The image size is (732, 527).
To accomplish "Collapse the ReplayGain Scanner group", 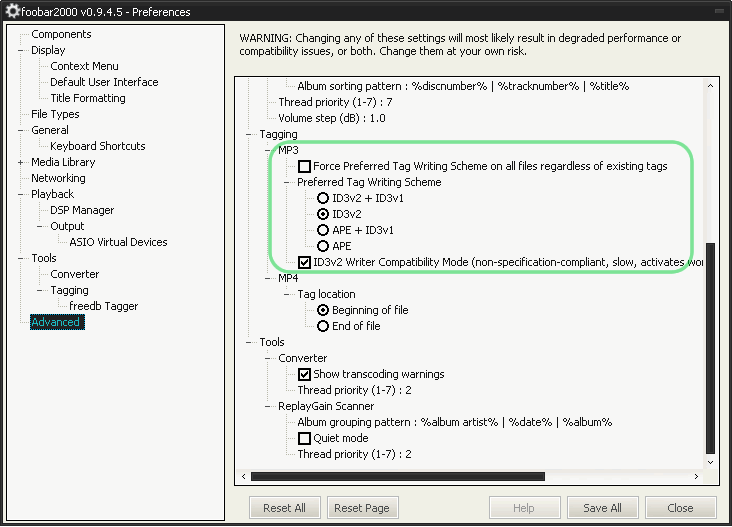I will coord(267,406).
